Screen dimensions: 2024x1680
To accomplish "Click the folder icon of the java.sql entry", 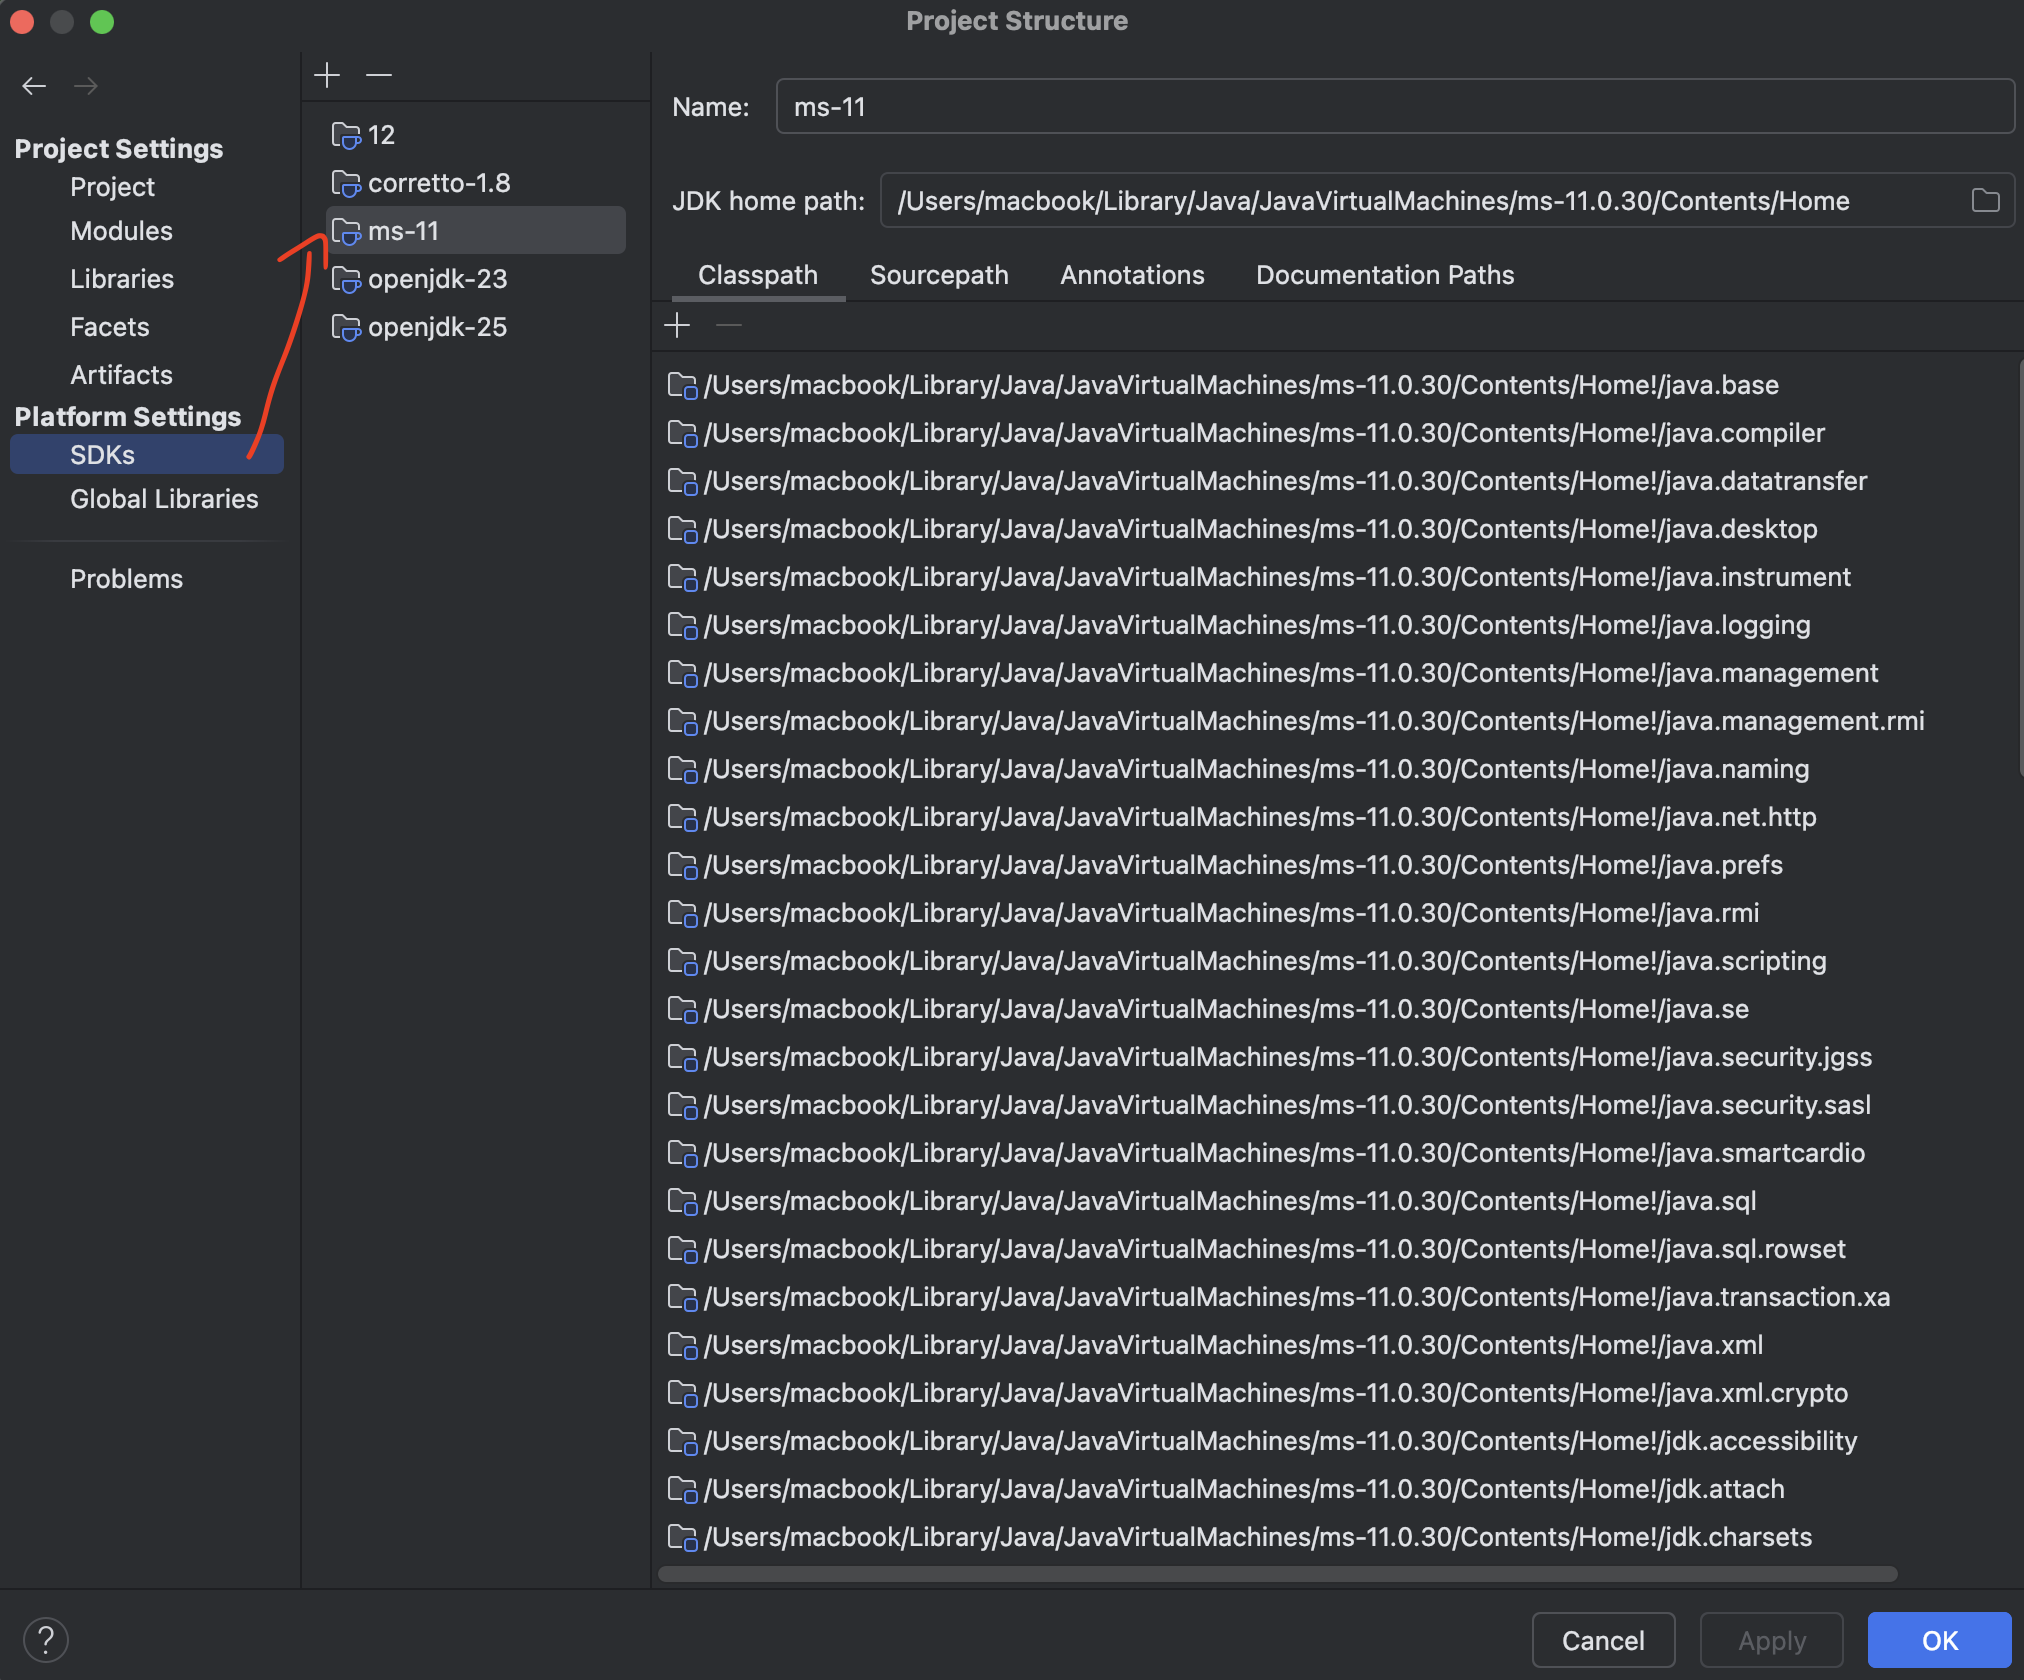I will coord(682,1201).
